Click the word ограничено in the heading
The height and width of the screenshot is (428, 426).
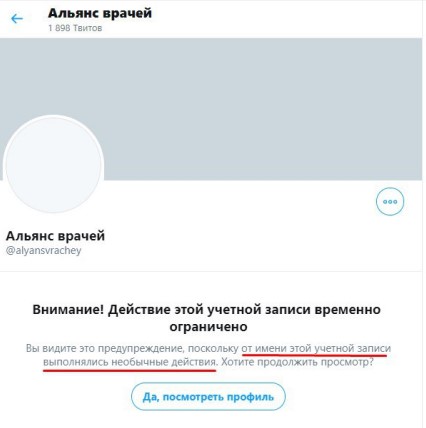coord(208,326)
